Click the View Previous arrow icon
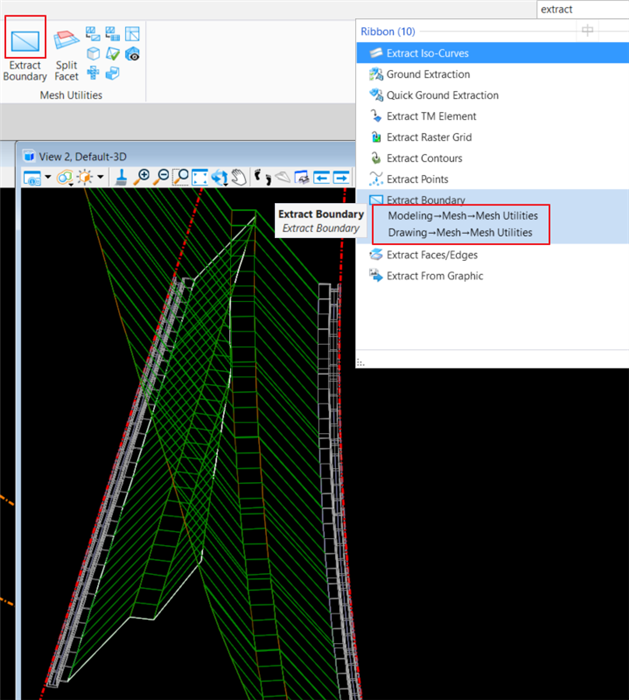 [x=322, y=178]
